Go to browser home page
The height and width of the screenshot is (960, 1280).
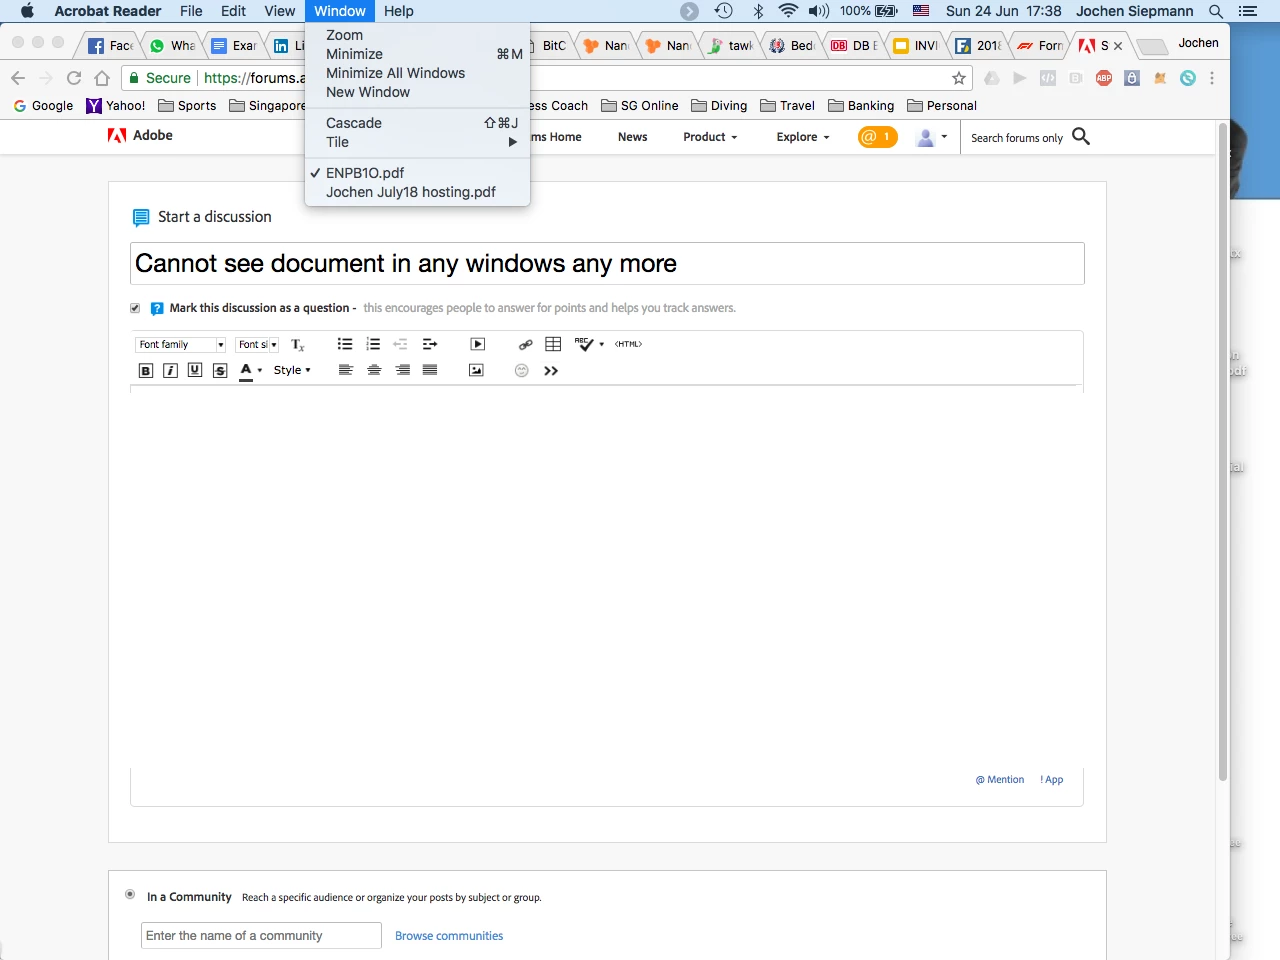tap(102, 78)
